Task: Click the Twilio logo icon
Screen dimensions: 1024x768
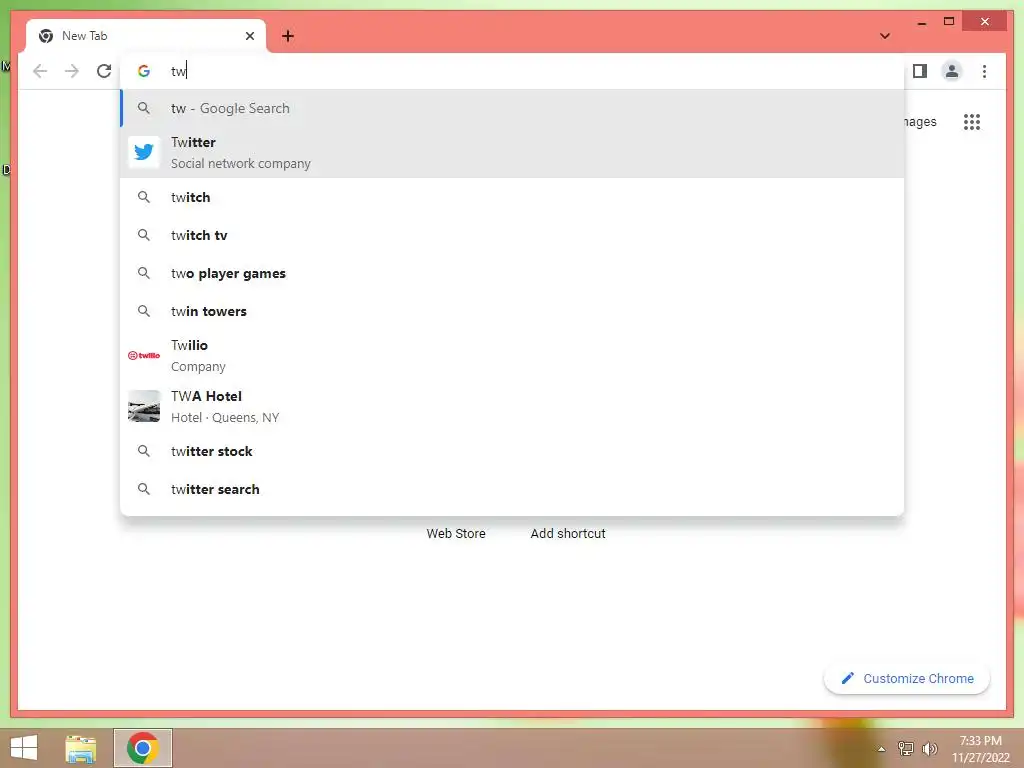Action: (144, 355)
